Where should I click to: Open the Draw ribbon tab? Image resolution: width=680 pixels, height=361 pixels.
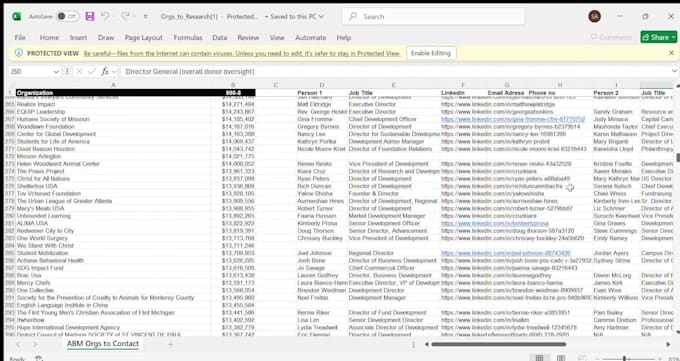point(106,38)
